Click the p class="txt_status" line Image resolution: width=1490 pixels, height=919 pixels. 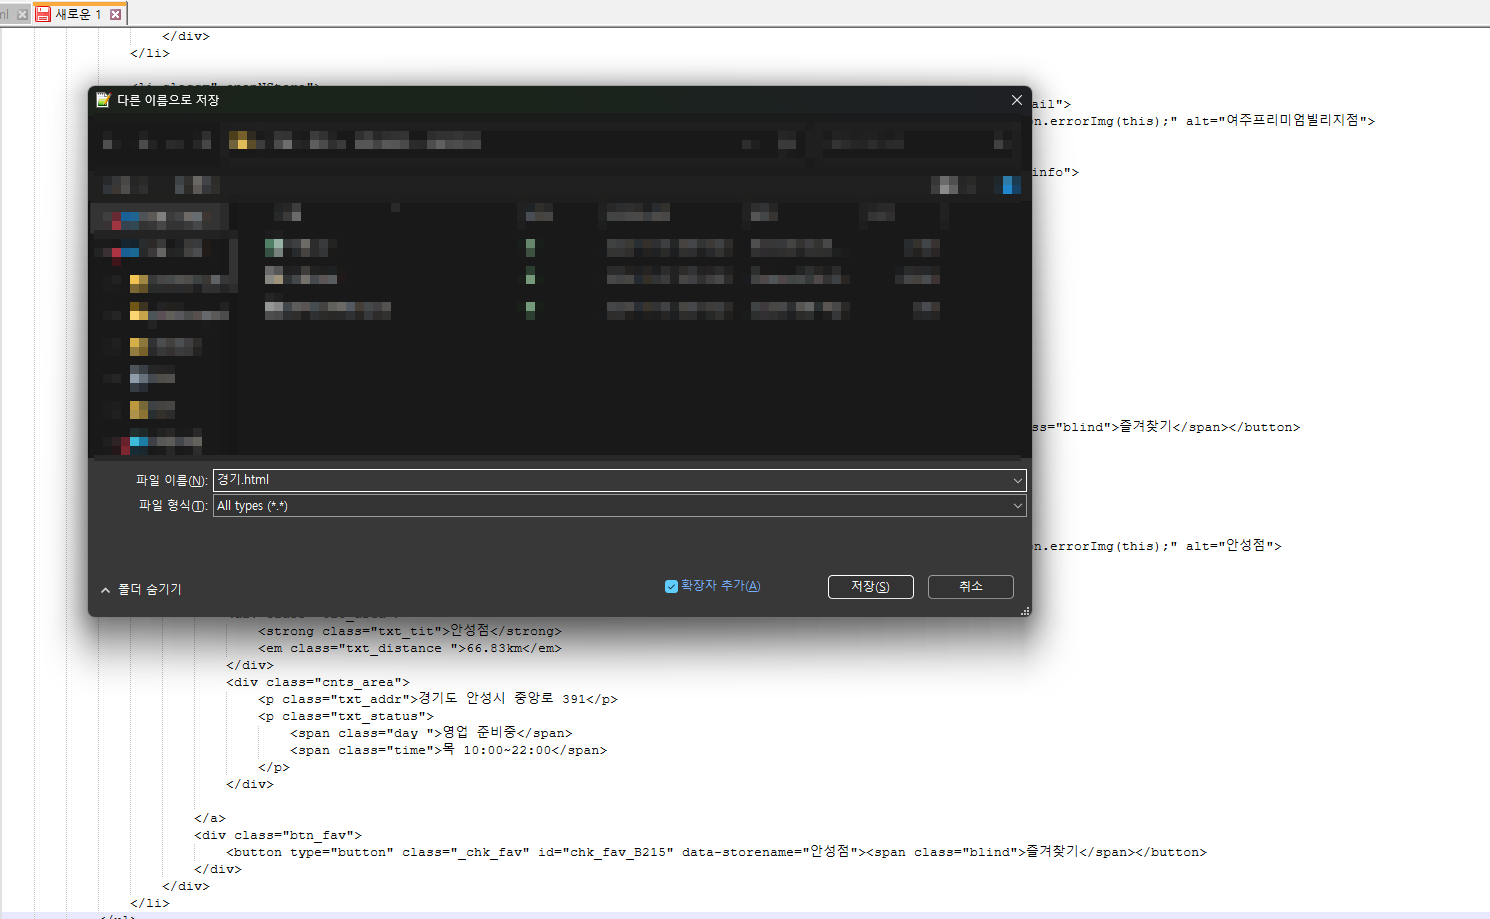pyautogui.click(x=346, y=716)
